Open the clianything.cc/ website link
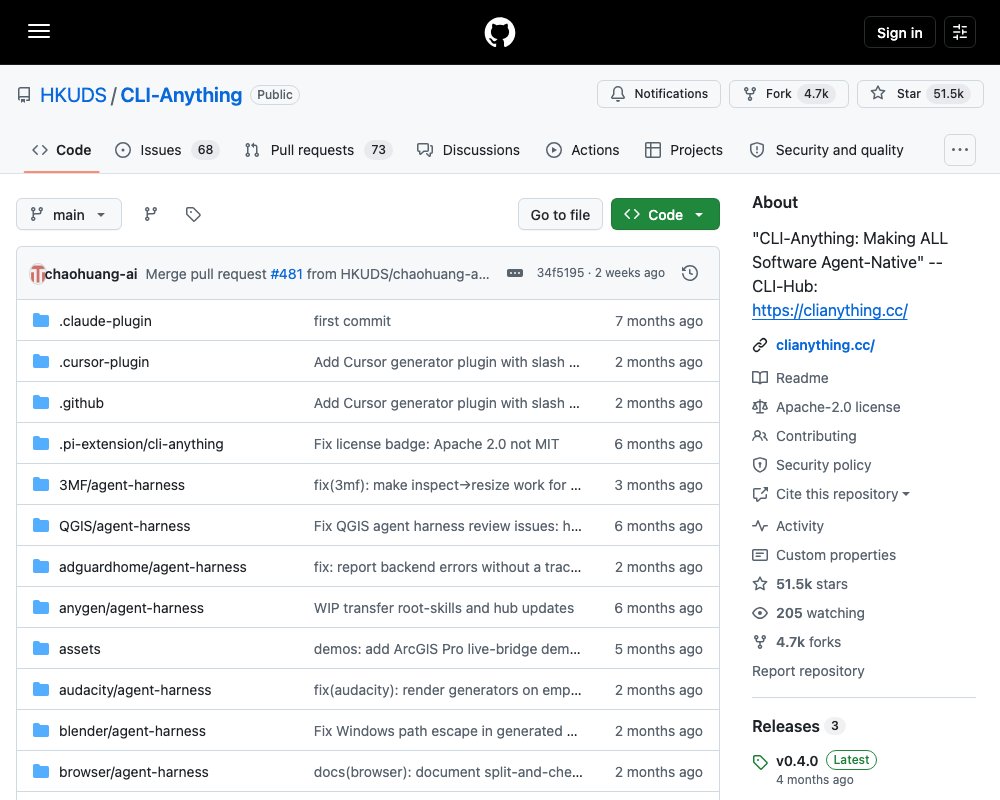The image size is (1000, 800). [x=825, y=345]
